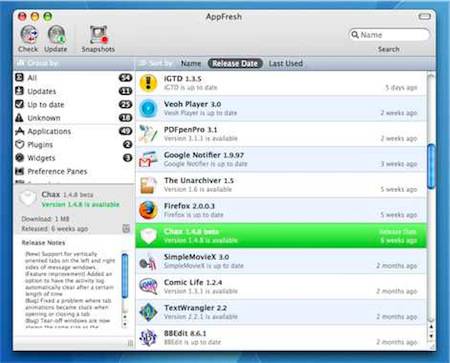Select the Updates group label

(x=42, y=91)
